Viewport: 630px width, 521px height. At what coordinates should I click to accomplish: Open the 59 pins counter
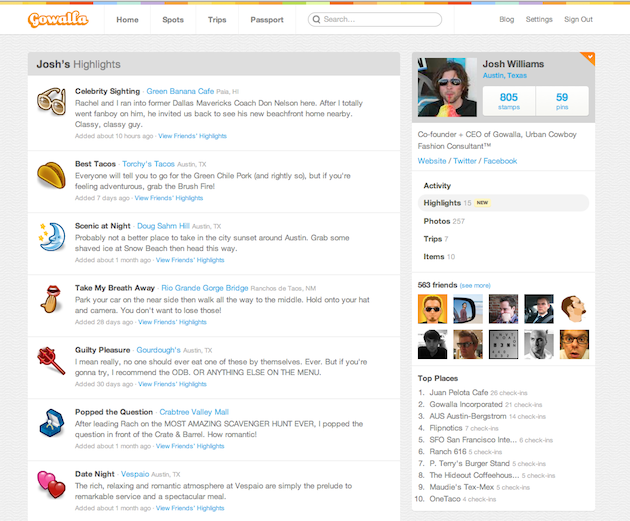[x=562, y=101]
